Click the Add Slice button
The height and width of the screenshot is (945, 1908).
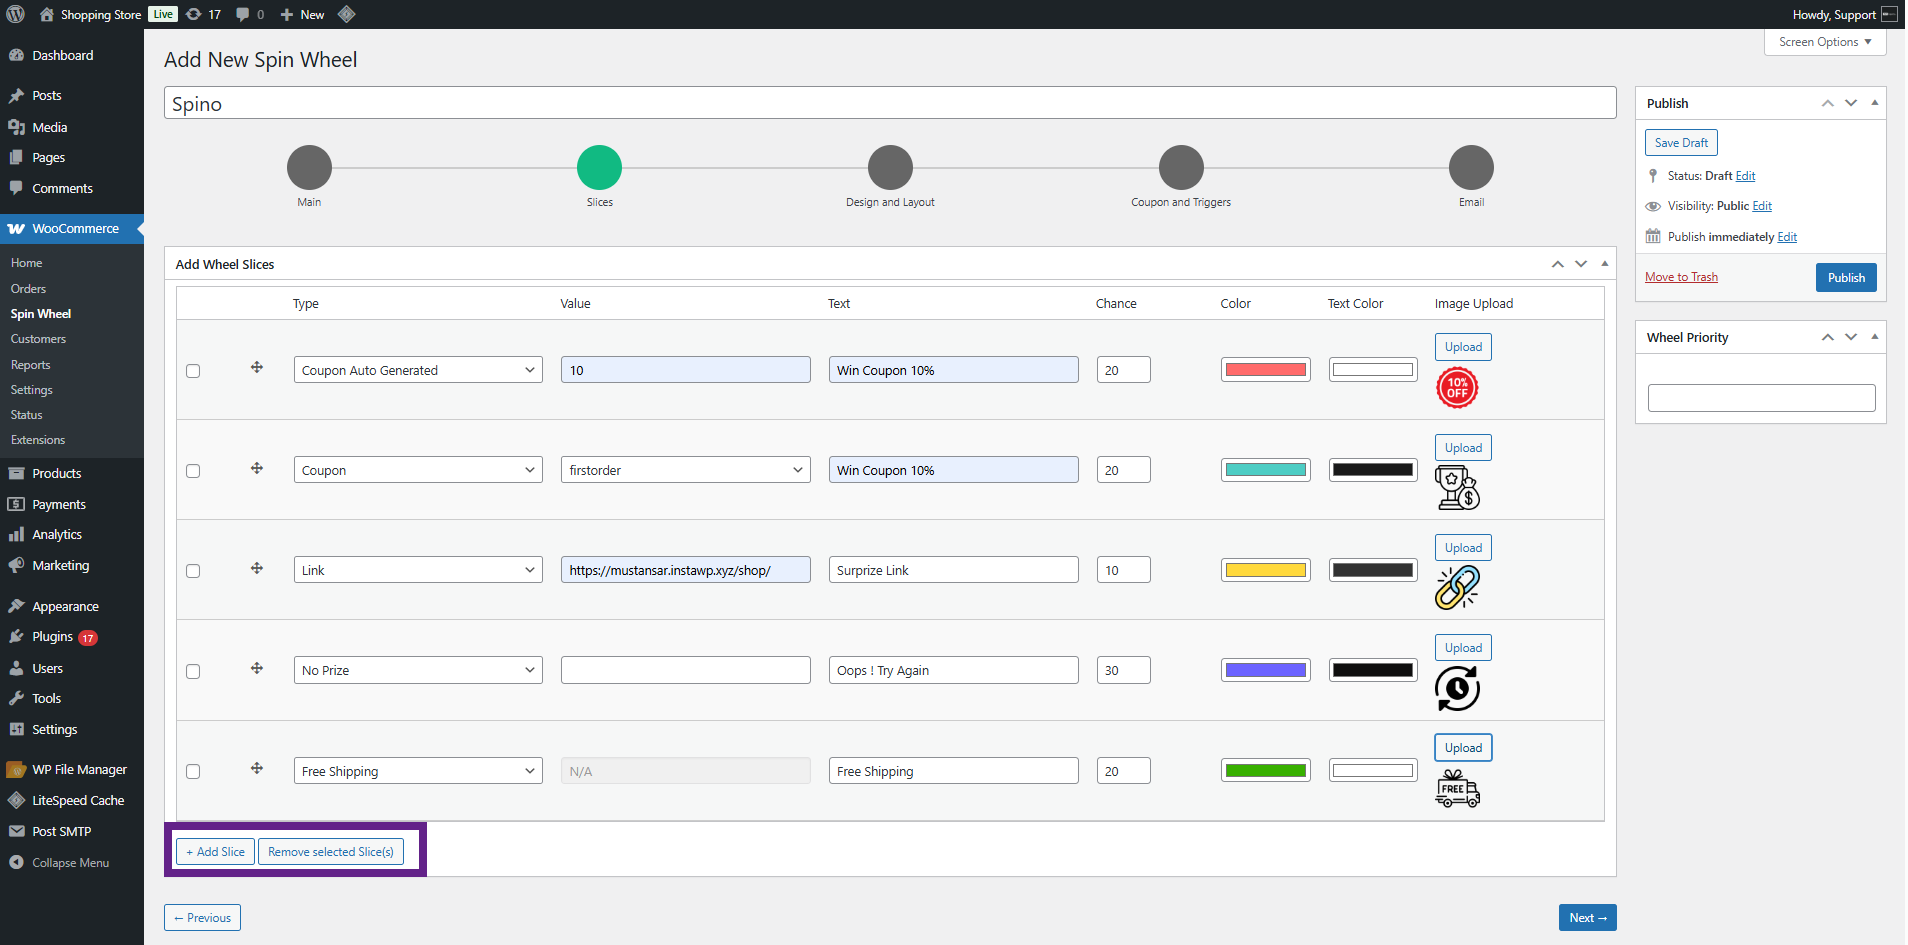click(215, 851)
